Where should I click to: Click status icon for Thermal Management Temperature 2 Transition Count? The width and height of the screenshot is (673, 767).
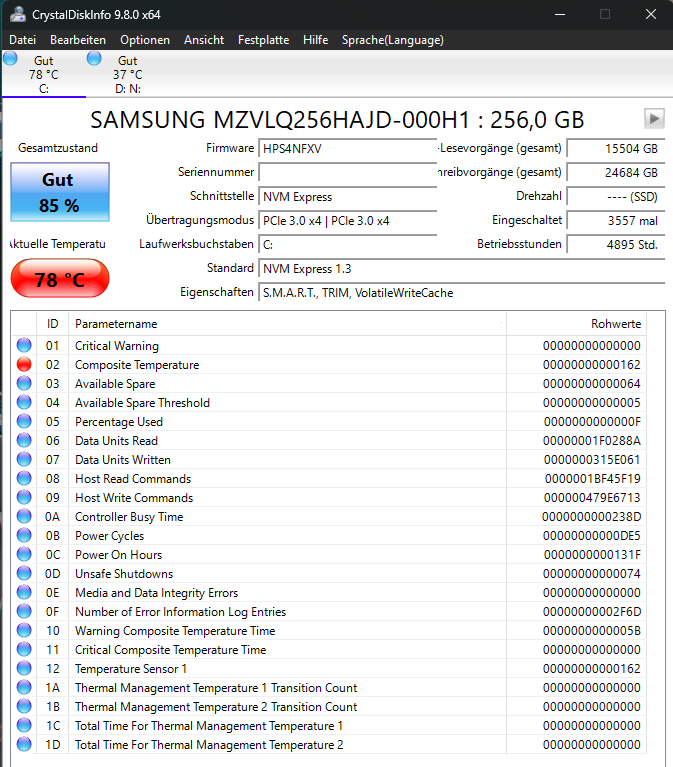24,706
